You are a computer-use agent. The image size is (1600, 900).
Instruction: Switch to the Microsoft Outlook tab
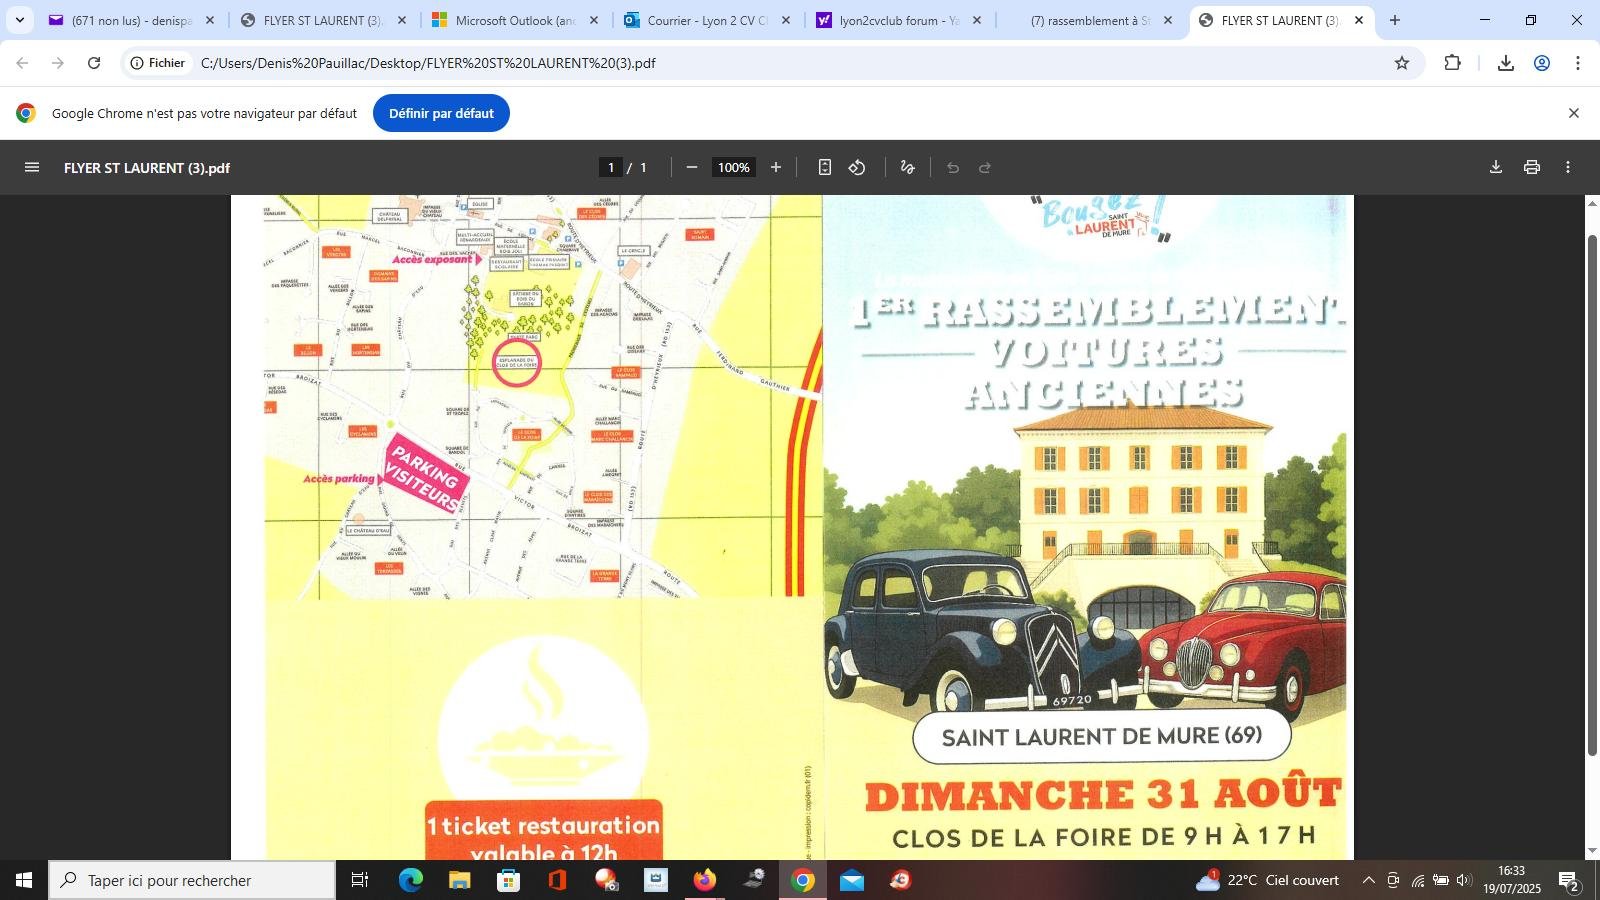[x=514, y=20]
